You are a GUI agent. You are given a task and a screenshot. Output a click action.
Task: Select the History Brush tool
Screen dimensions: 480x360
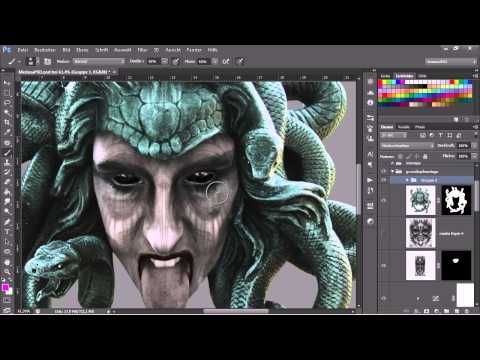pos(7,172)
